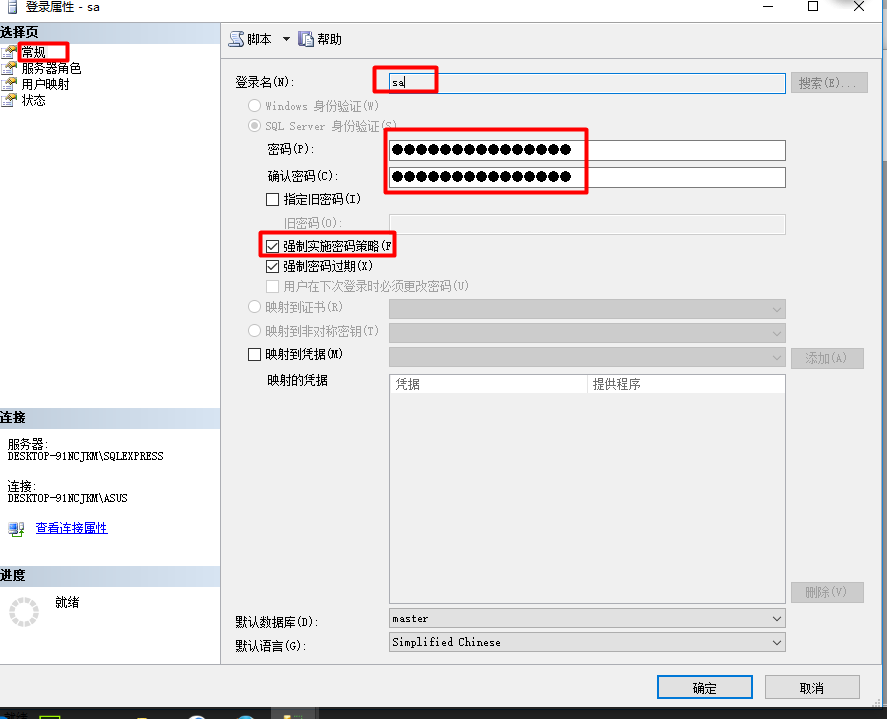Screen dimensions: 887x719
Task: Open the 脚本 dropdown arrow
Action: point(286,39)
